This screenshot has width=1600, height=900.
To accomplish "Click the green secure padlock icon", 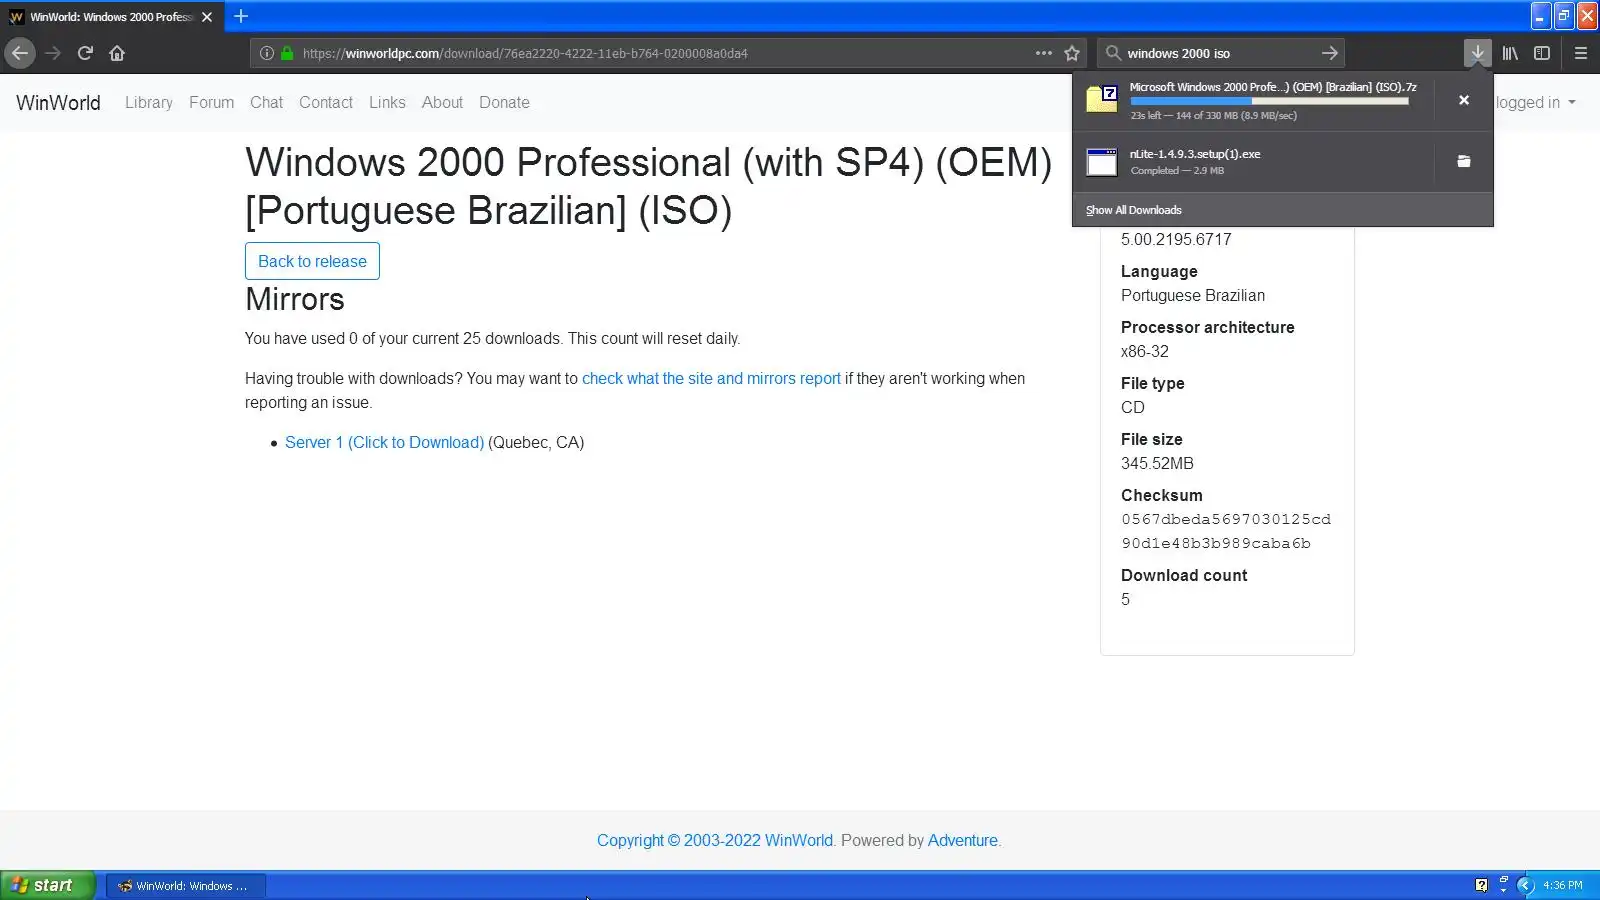I will [287, 53].
